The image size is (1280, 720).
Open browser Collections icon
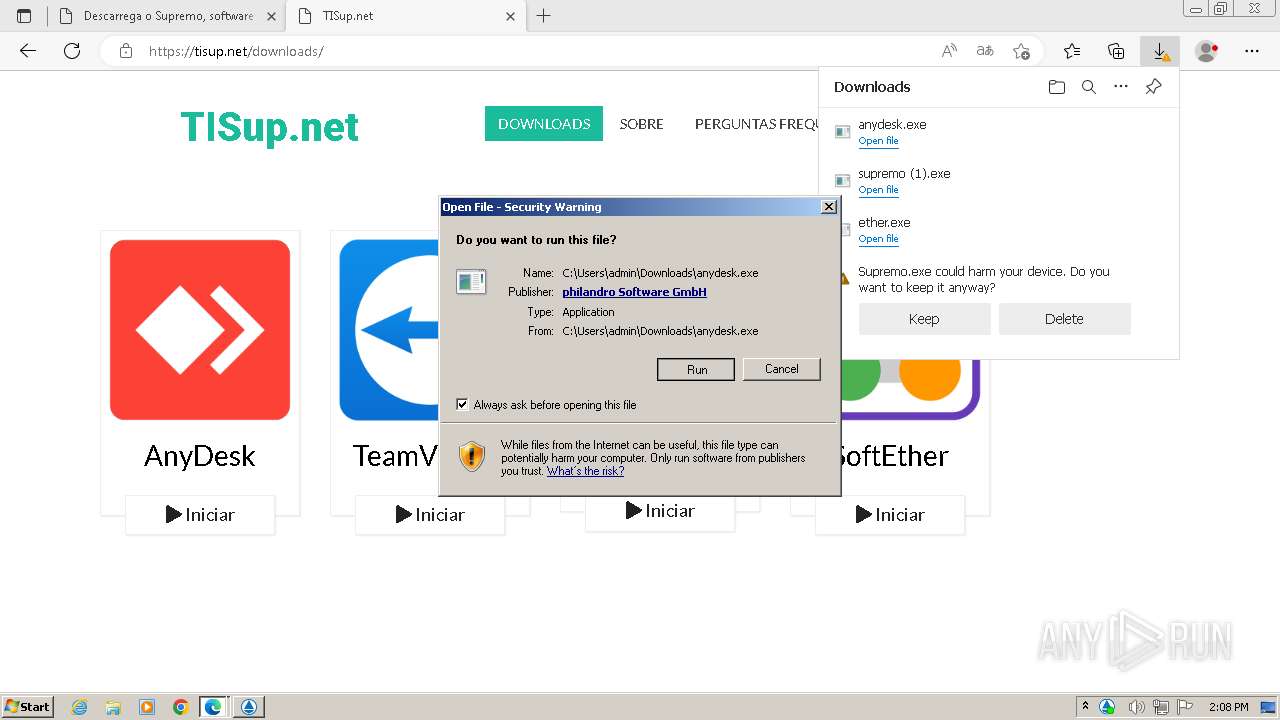coord(1116,51)
